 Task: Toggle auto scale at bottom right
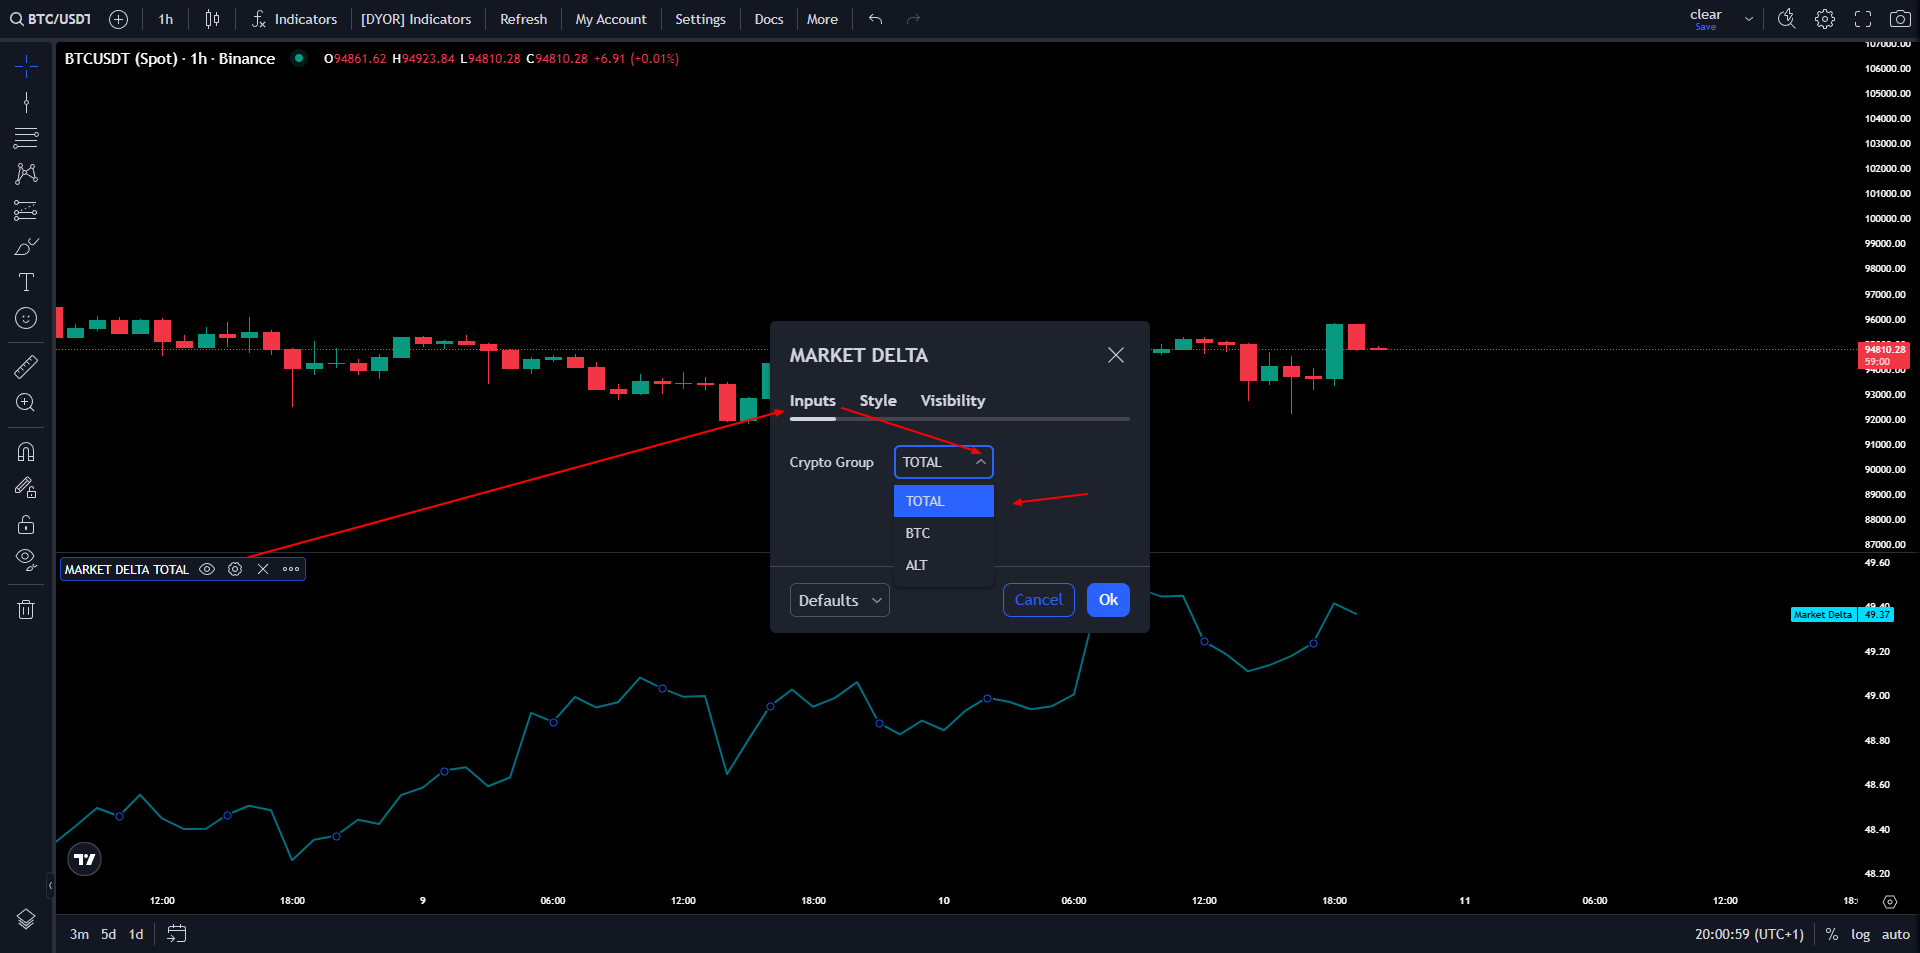[1895, 934]
